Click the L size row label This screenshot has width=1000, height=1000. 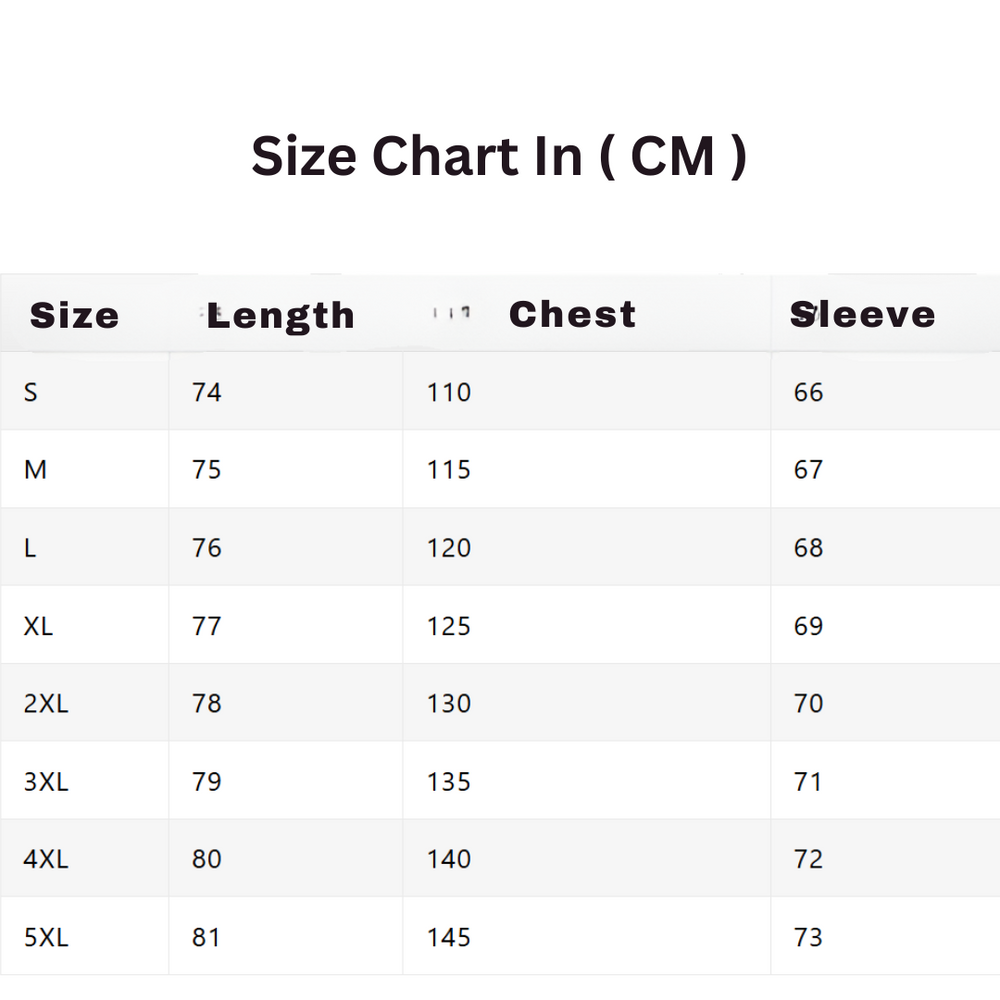coord(30,548)
